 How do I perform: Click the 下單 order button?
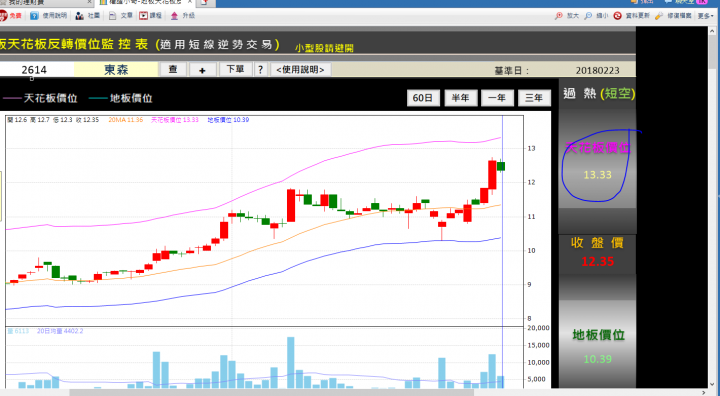[x=235, y=69]
